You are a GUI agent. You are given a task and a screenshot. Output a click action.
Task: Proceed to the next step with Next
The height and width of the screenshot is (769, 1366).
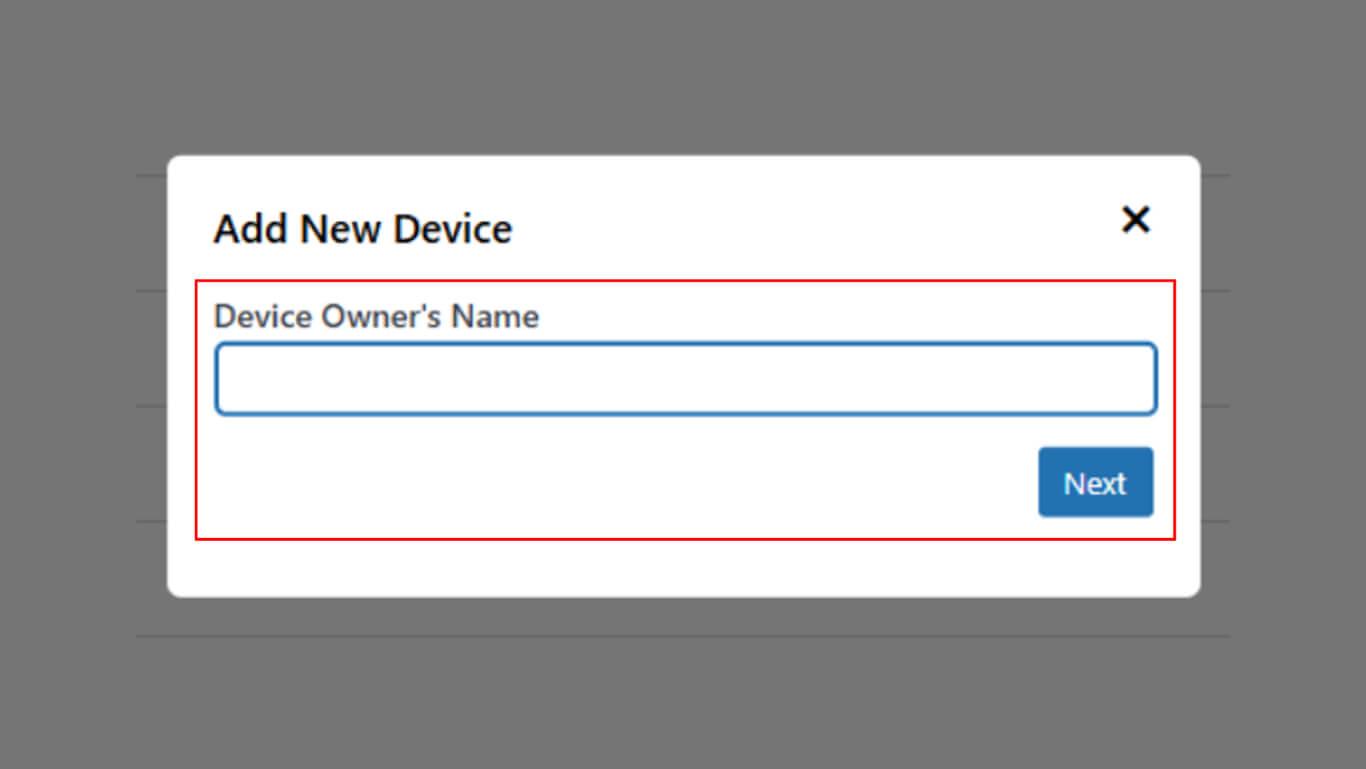pyautogui.click(x=1095, y=483)
